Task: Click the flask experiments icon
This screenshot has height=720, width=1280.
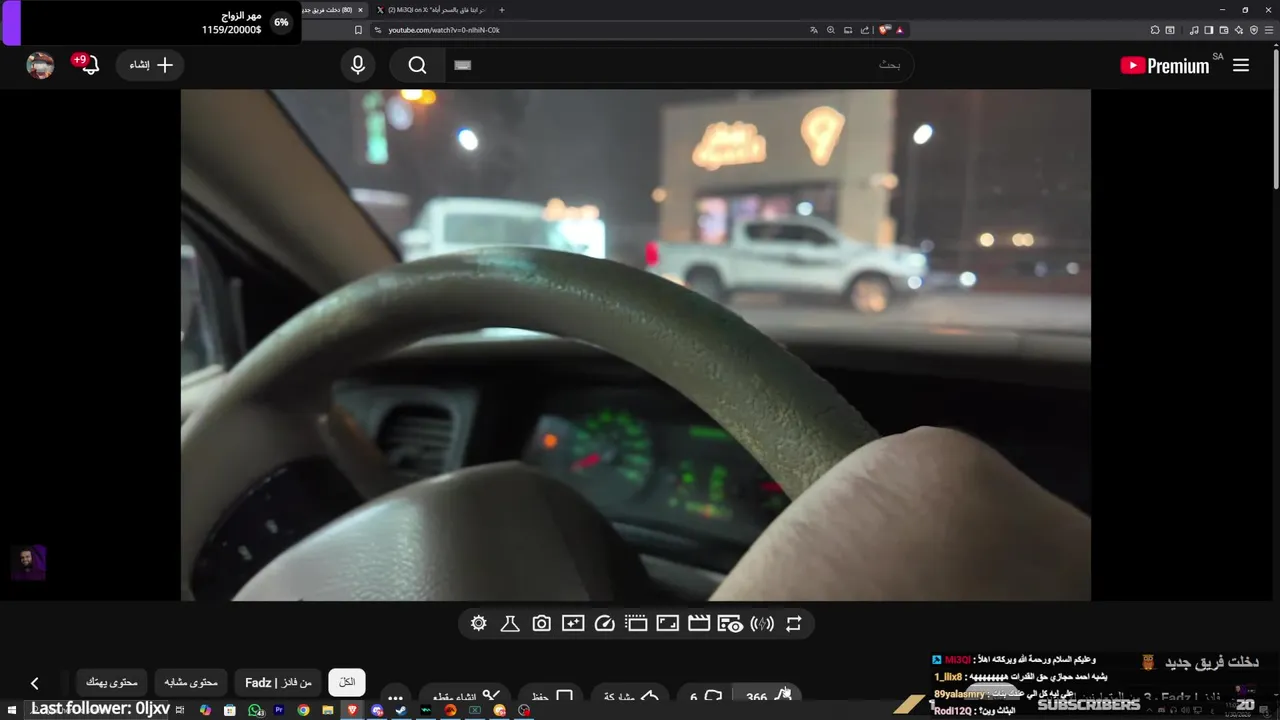Action: coord(510,624)
